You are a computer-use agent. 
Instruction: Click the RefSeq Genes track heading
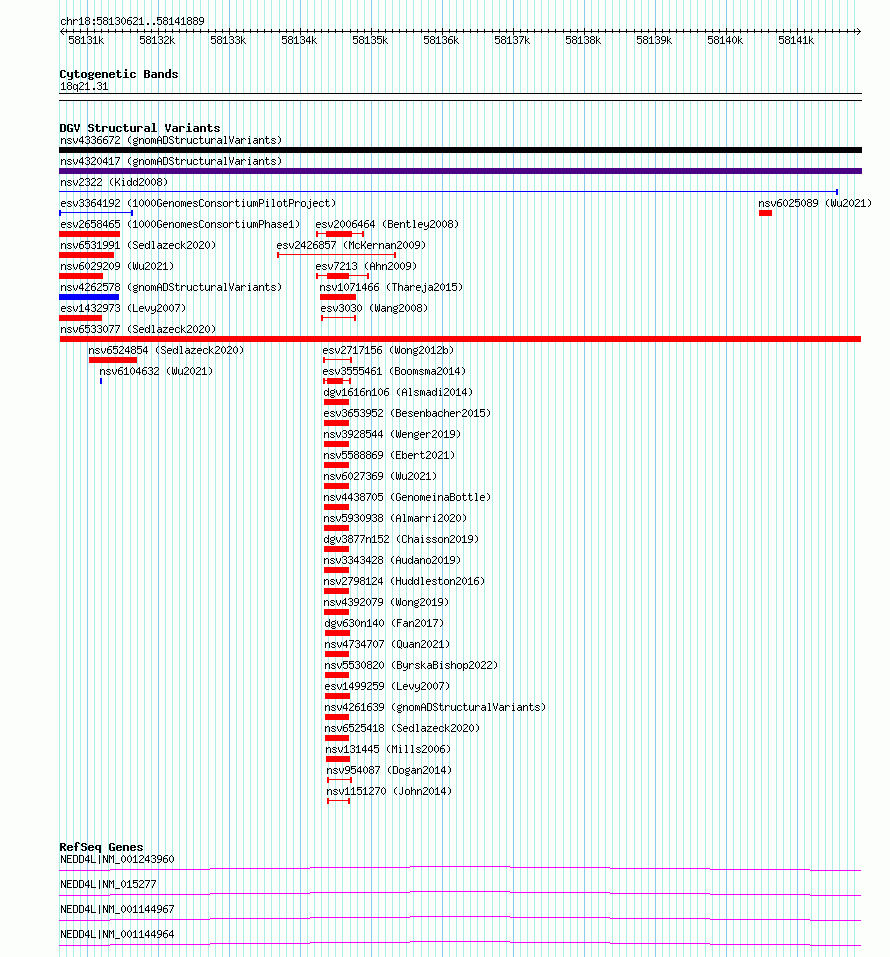101,847
